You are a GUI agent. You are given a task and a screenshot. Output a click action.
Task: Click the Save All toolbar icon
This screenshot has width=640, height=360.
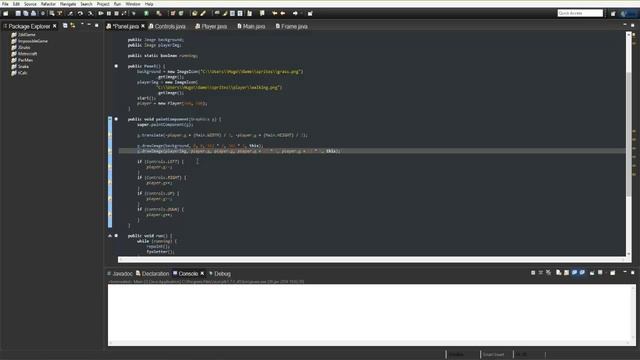[x=26, y=13]
